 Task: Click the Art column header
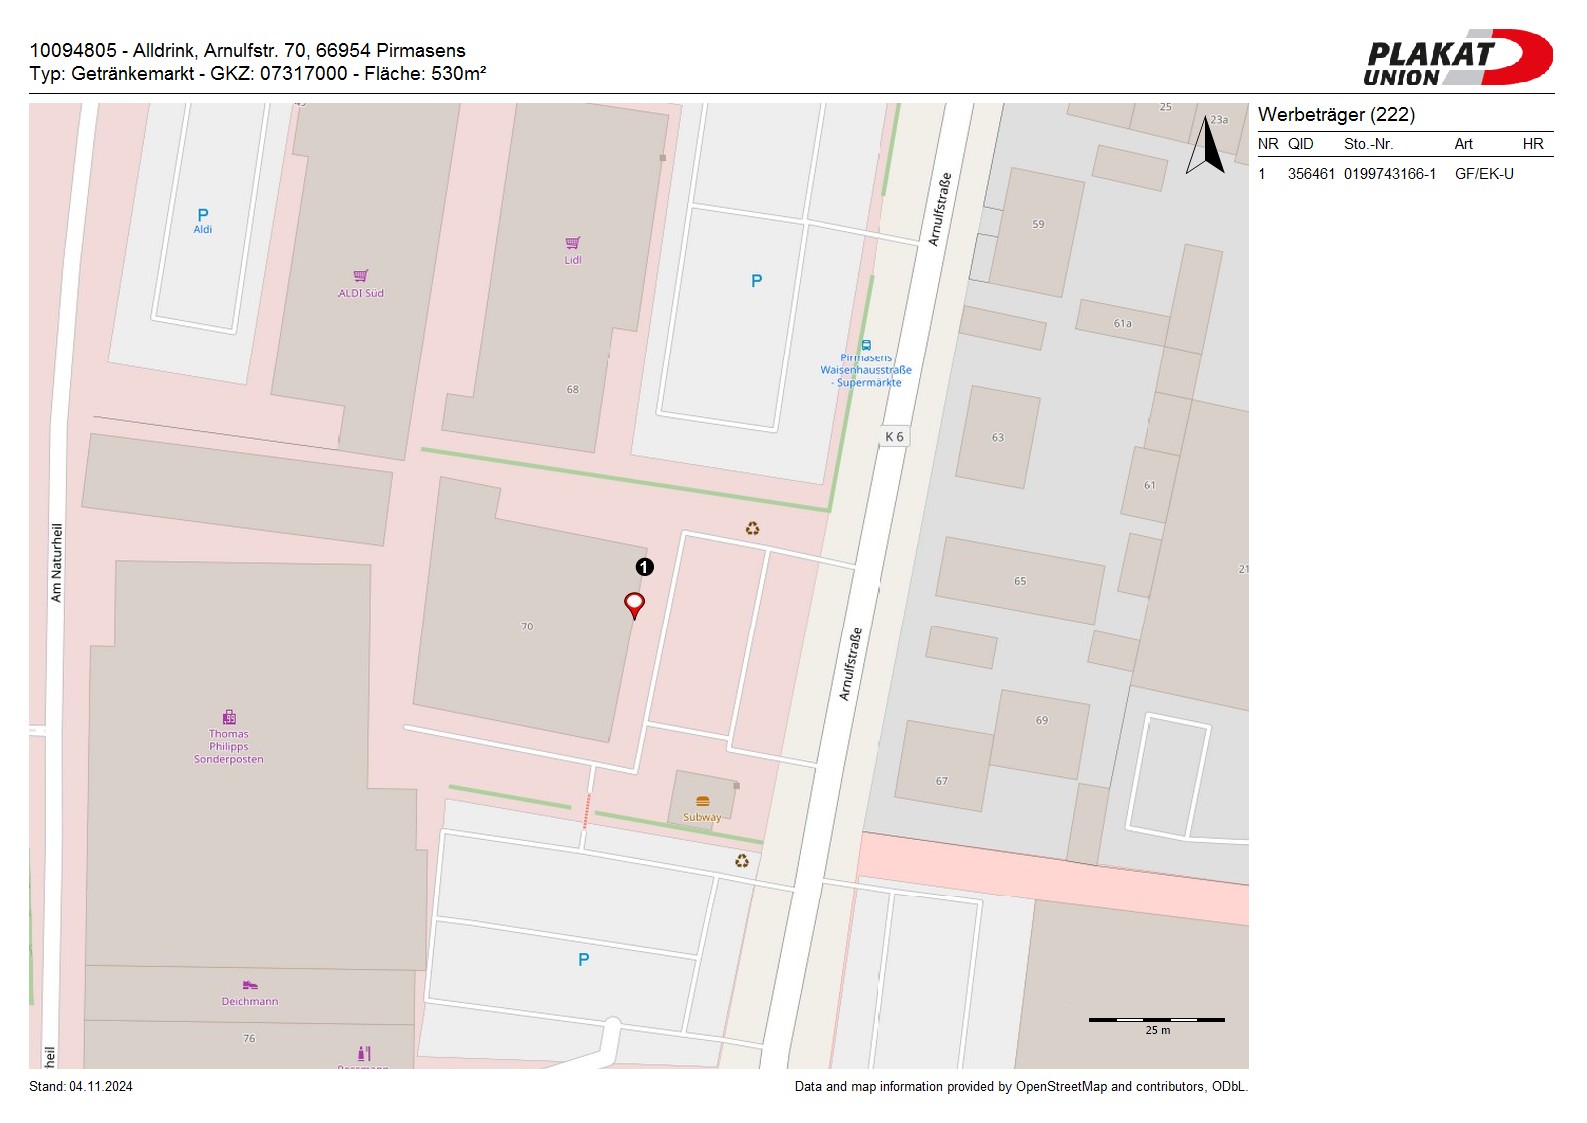click(1463, 144)
